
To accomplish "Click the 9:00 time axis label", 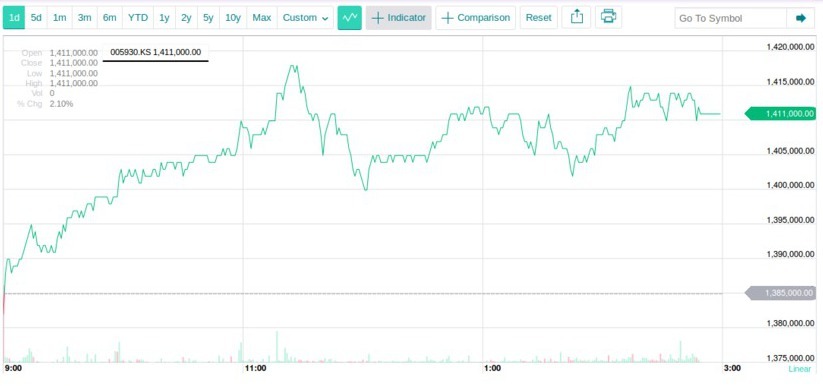I will (13, 369).
